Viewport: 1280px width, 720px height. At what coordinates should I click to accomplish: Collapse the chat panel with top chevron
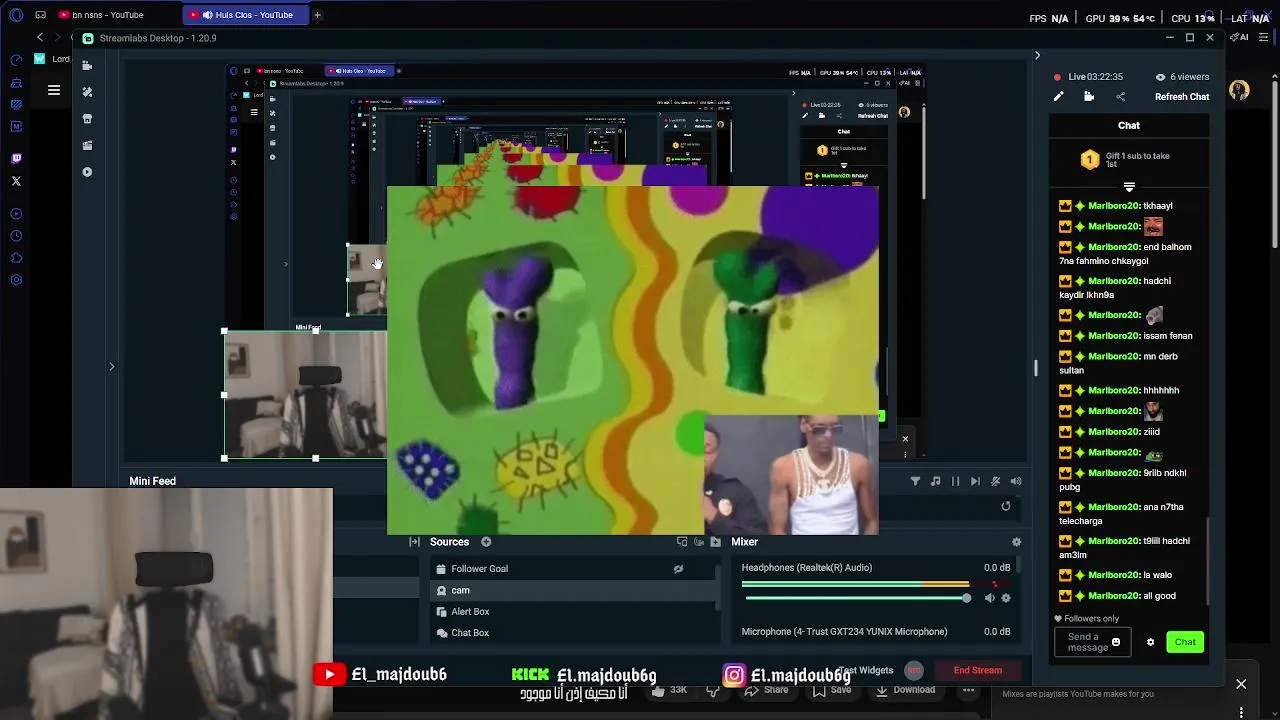coord(1037,55)
